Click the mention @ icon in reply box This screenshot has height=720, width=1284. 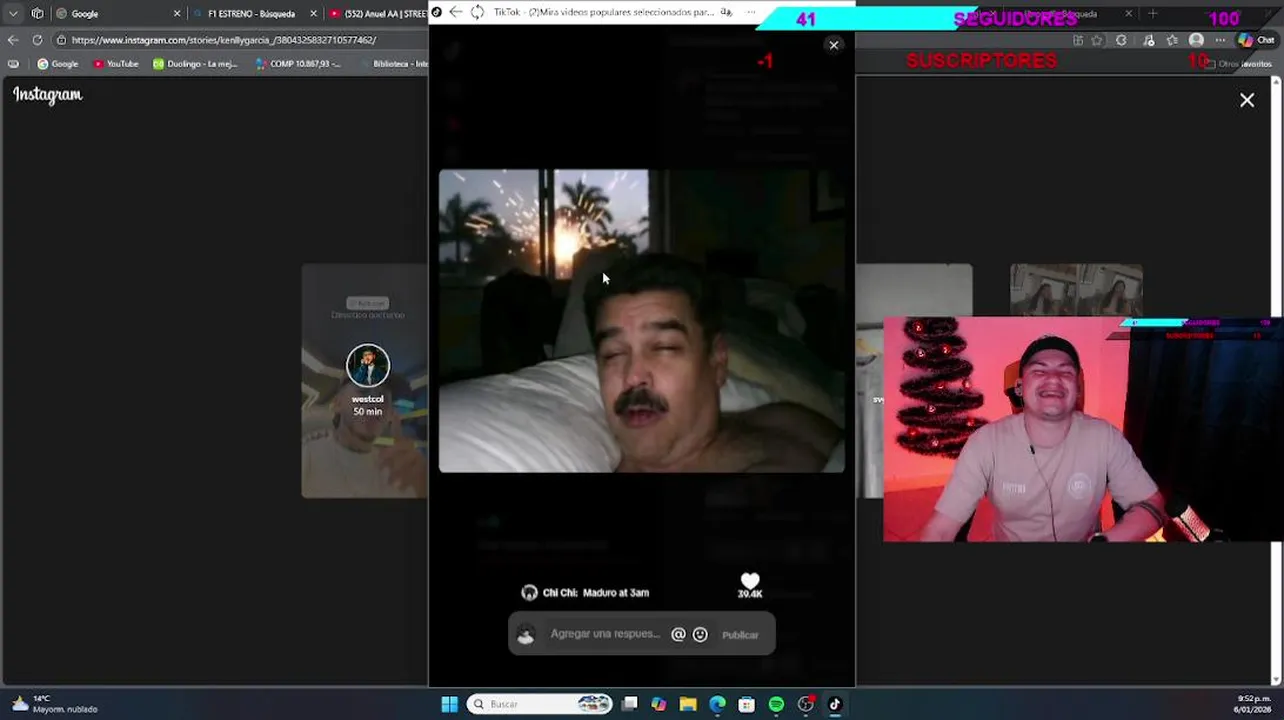pos(678,634)
